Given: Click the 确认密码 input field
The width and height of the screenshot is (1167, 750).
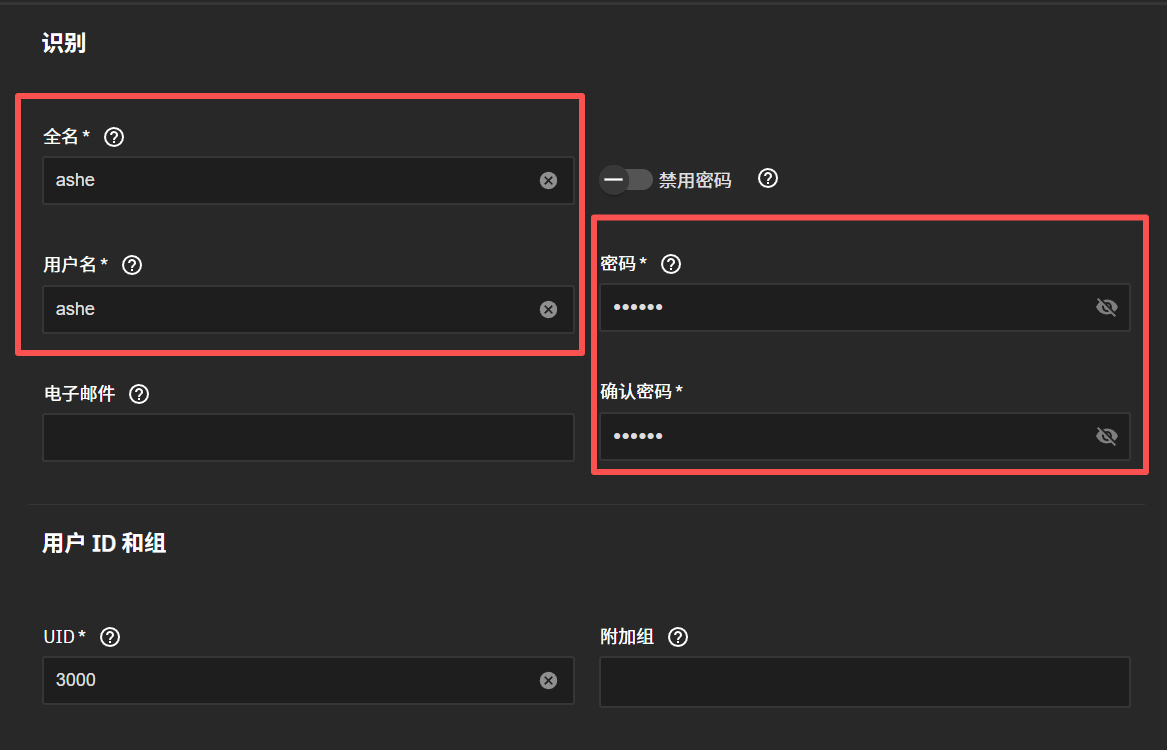Looking at the screenshot, I should coord(840,436).
